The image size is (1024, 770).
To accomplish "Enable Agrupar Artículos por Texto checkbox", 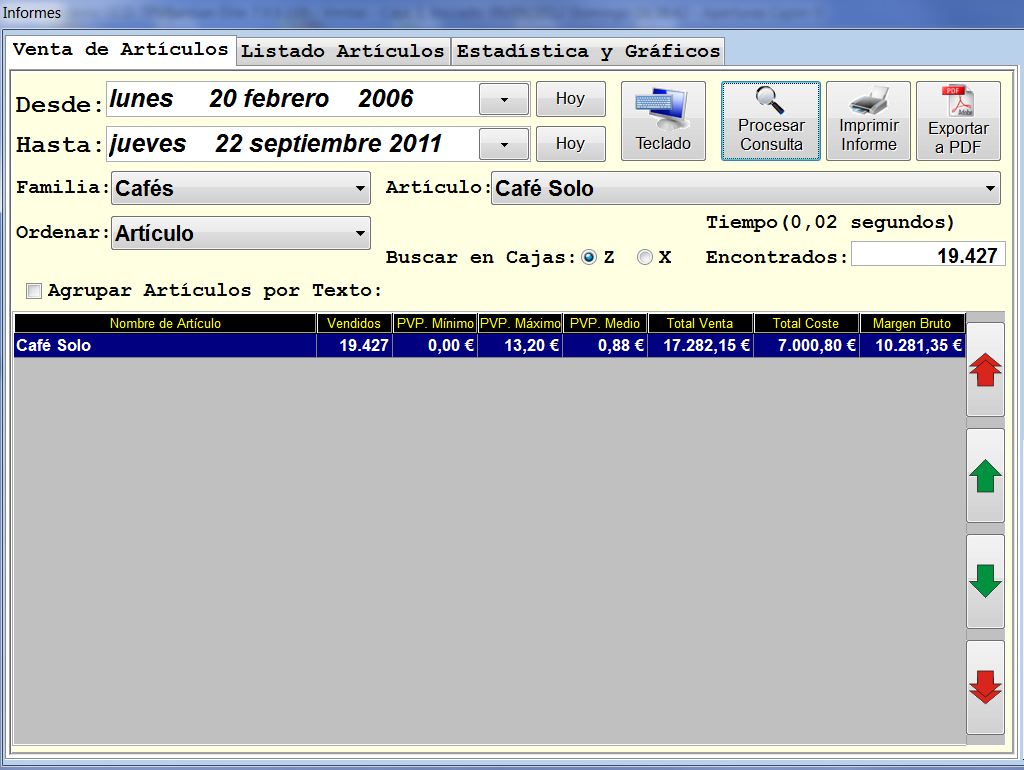I will tap(34, 291).
